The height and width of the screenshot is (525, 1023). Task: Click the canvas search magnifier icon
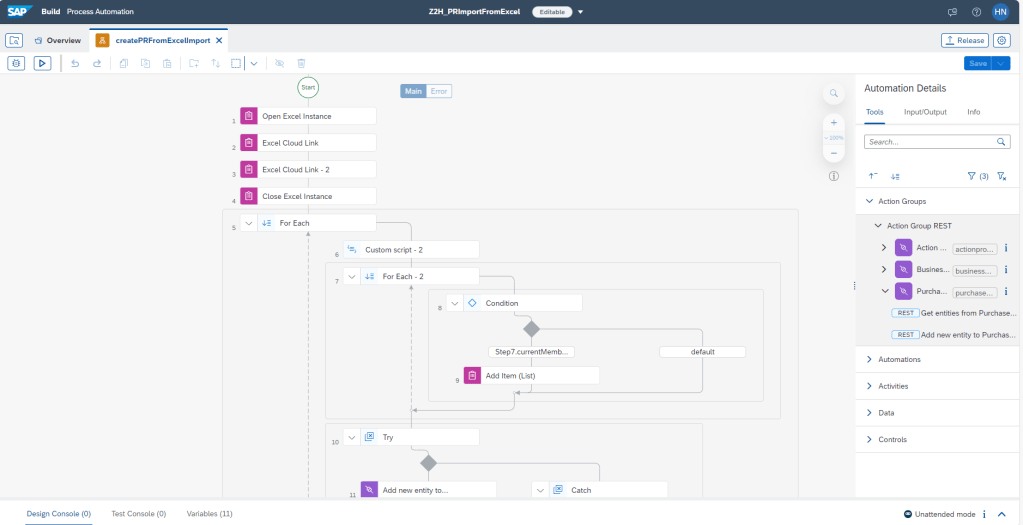point(833,93)
